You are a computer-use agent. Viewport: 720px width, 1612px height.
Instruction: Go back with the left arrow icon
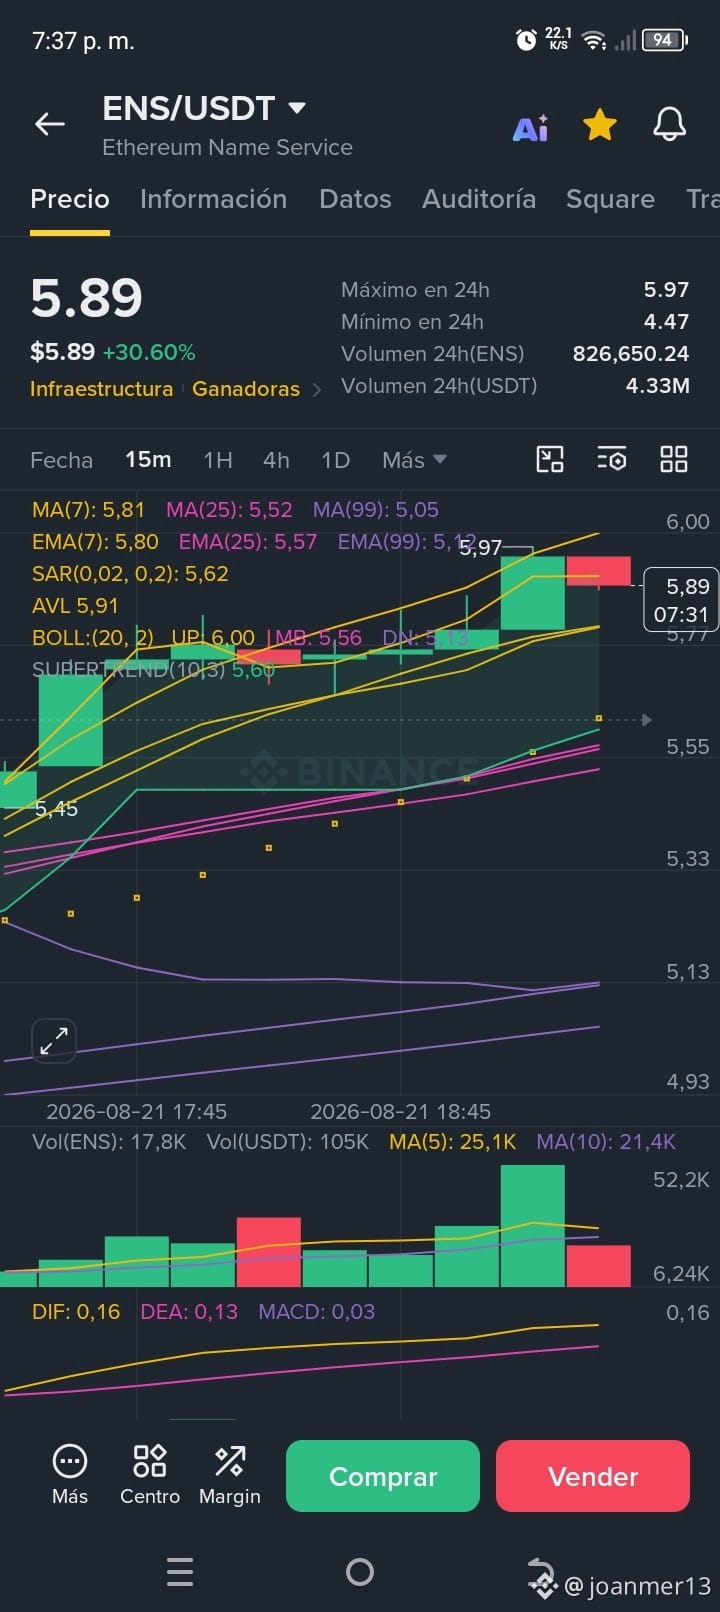click(50, 124)
